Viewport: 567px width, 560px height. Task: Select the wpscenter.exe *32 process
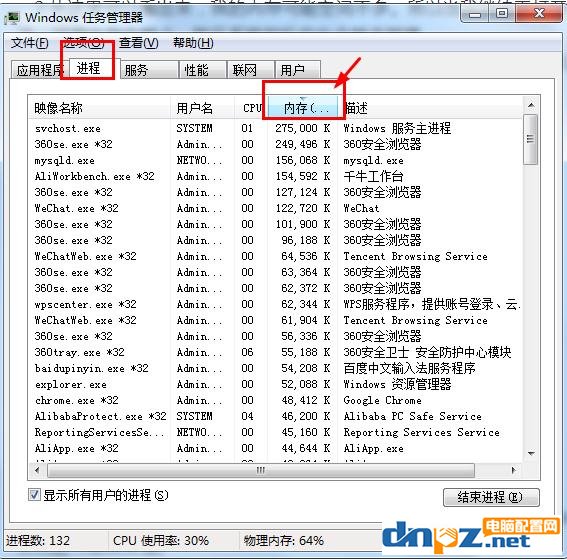click(86, 304)
